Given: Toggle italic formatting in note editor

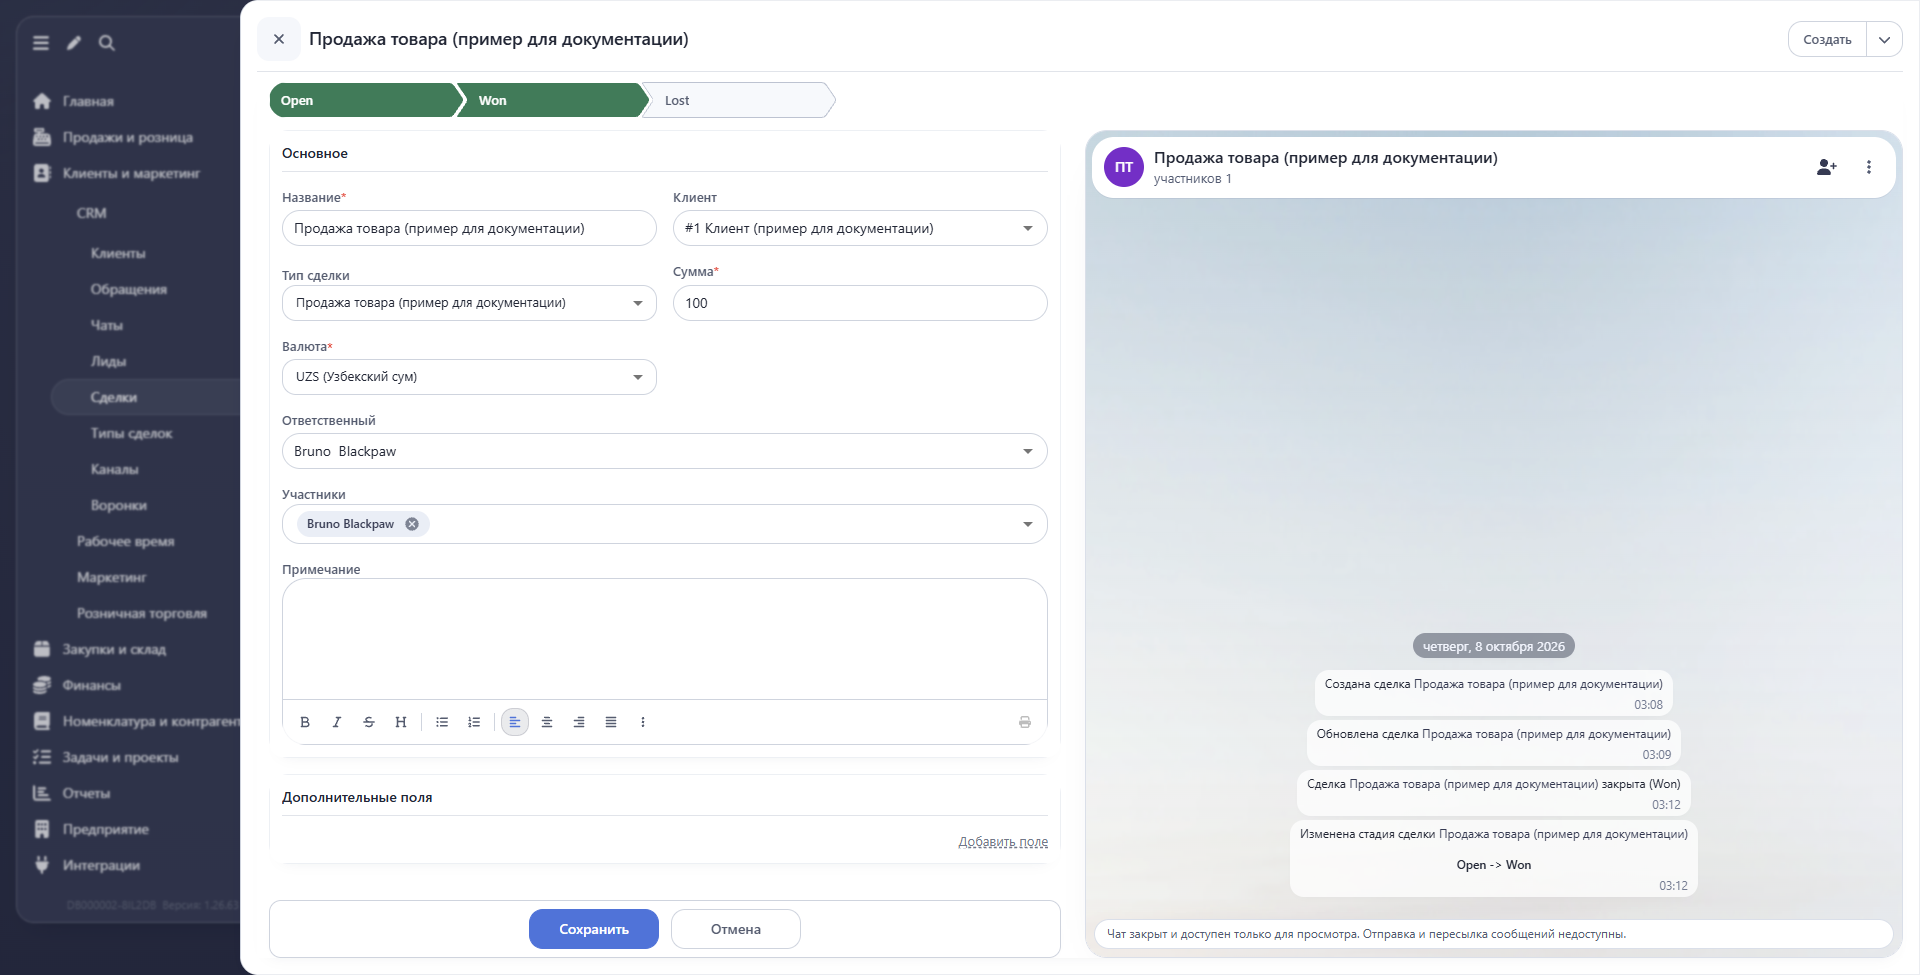Looking at the screenshot, I should click(x=337, y=722).
